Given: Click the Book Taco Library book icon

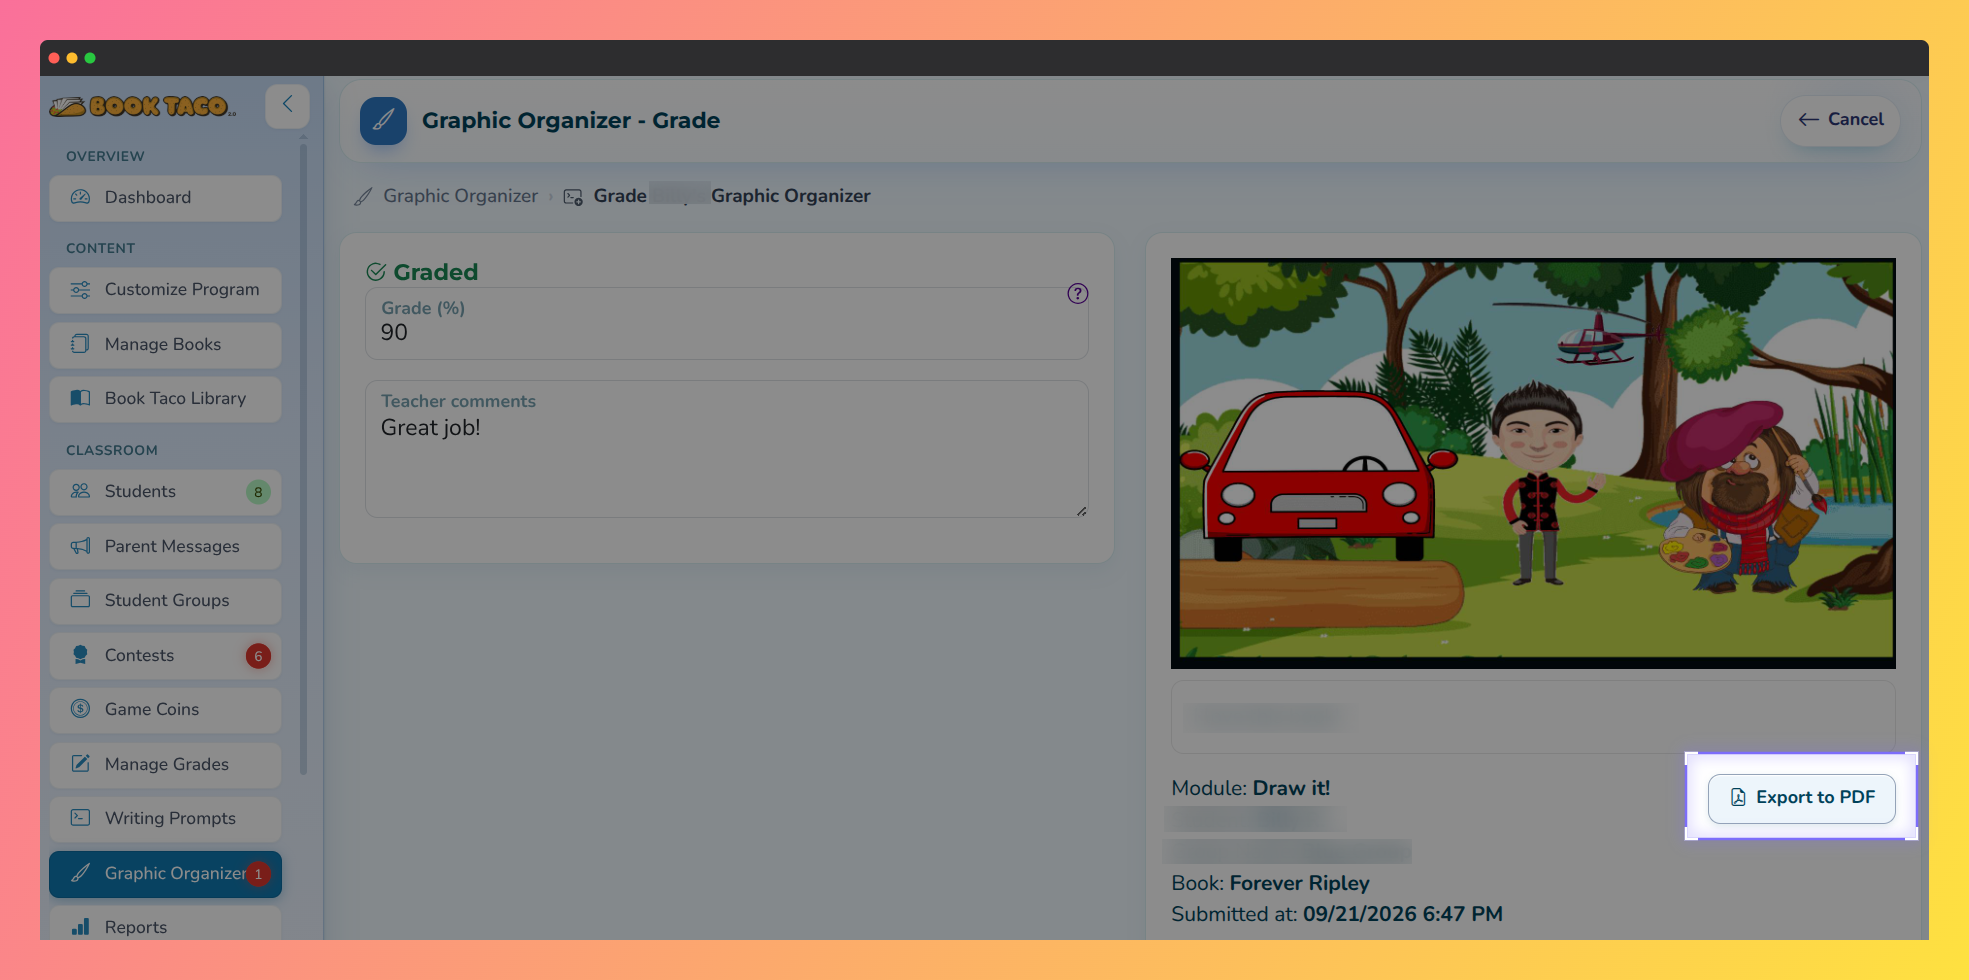Looking at the screenshot, I should 81,398.
